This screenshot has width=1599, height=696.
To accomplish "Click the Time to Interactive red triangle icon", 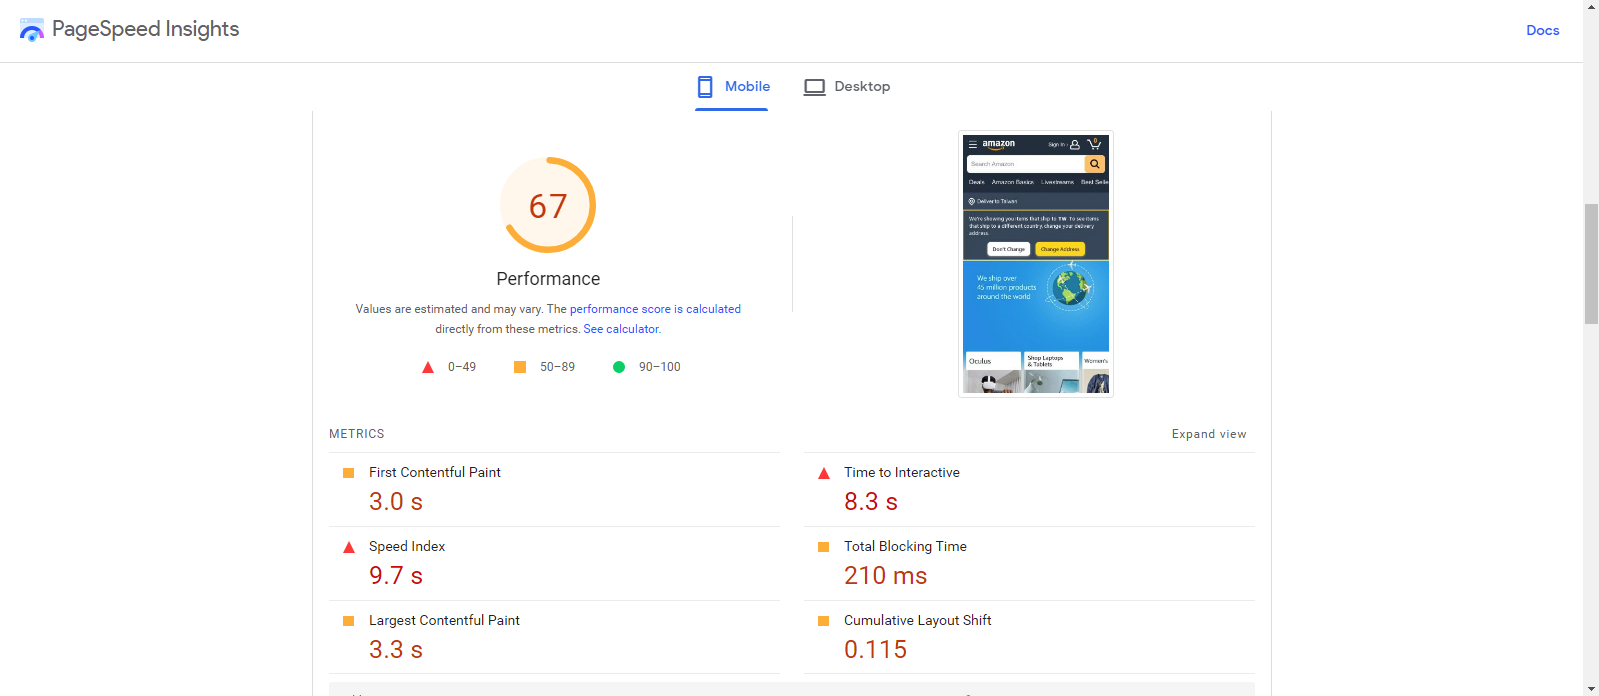I will [x=824, y=473].
